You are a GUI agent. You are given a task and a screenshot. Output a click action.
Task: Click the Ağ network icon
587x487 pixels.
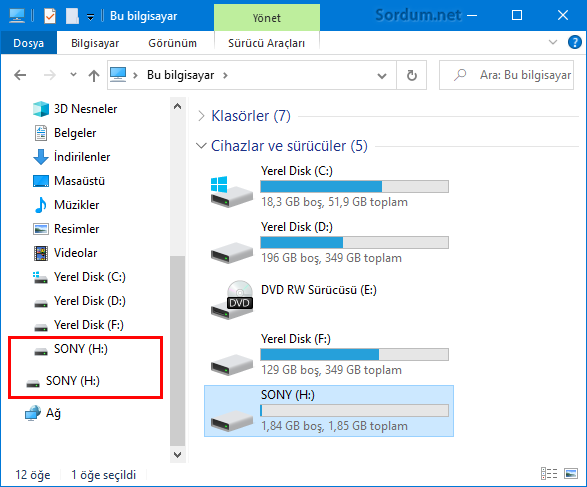coord(33,413)
